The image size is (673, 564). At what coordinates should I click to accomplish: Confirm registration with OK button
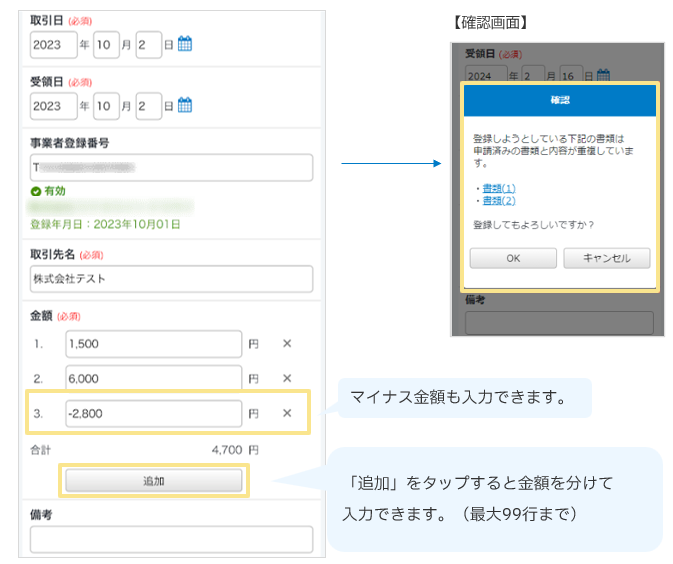[513, 258]
